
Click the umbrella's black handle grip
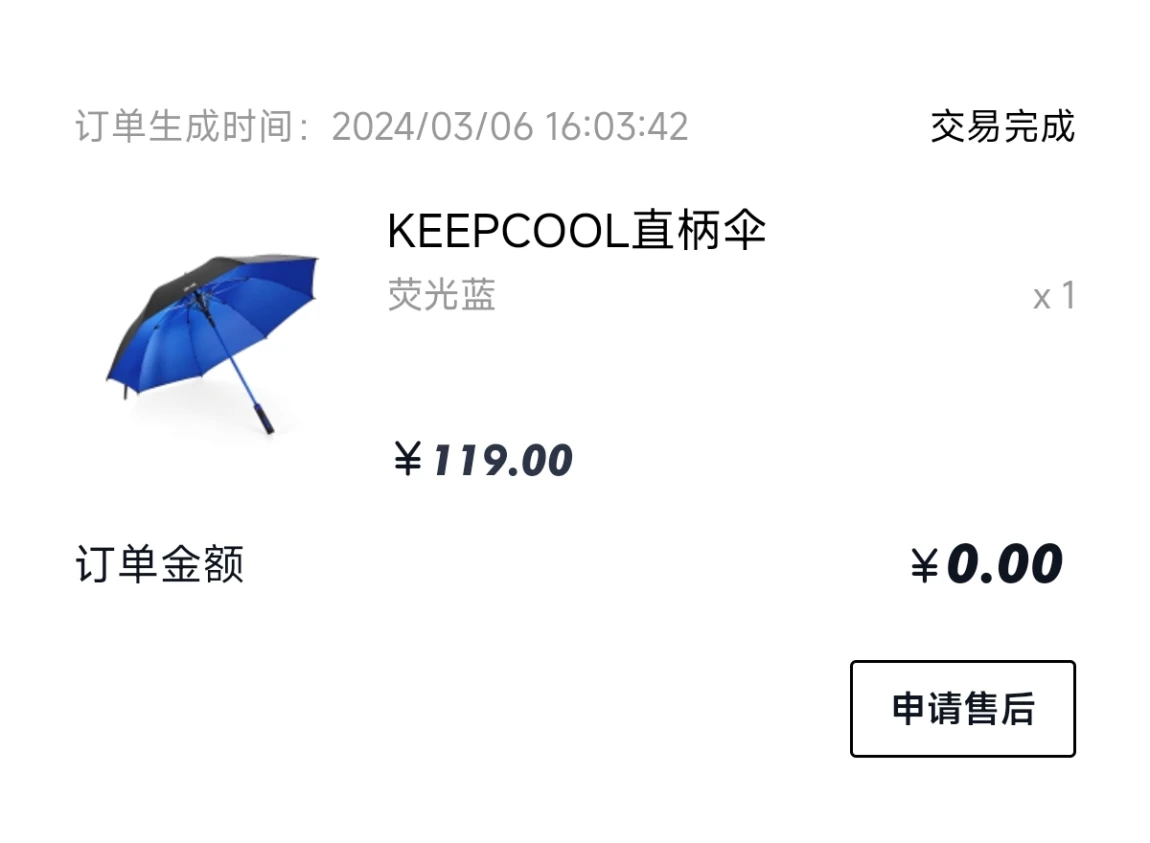tap(264, 417)
